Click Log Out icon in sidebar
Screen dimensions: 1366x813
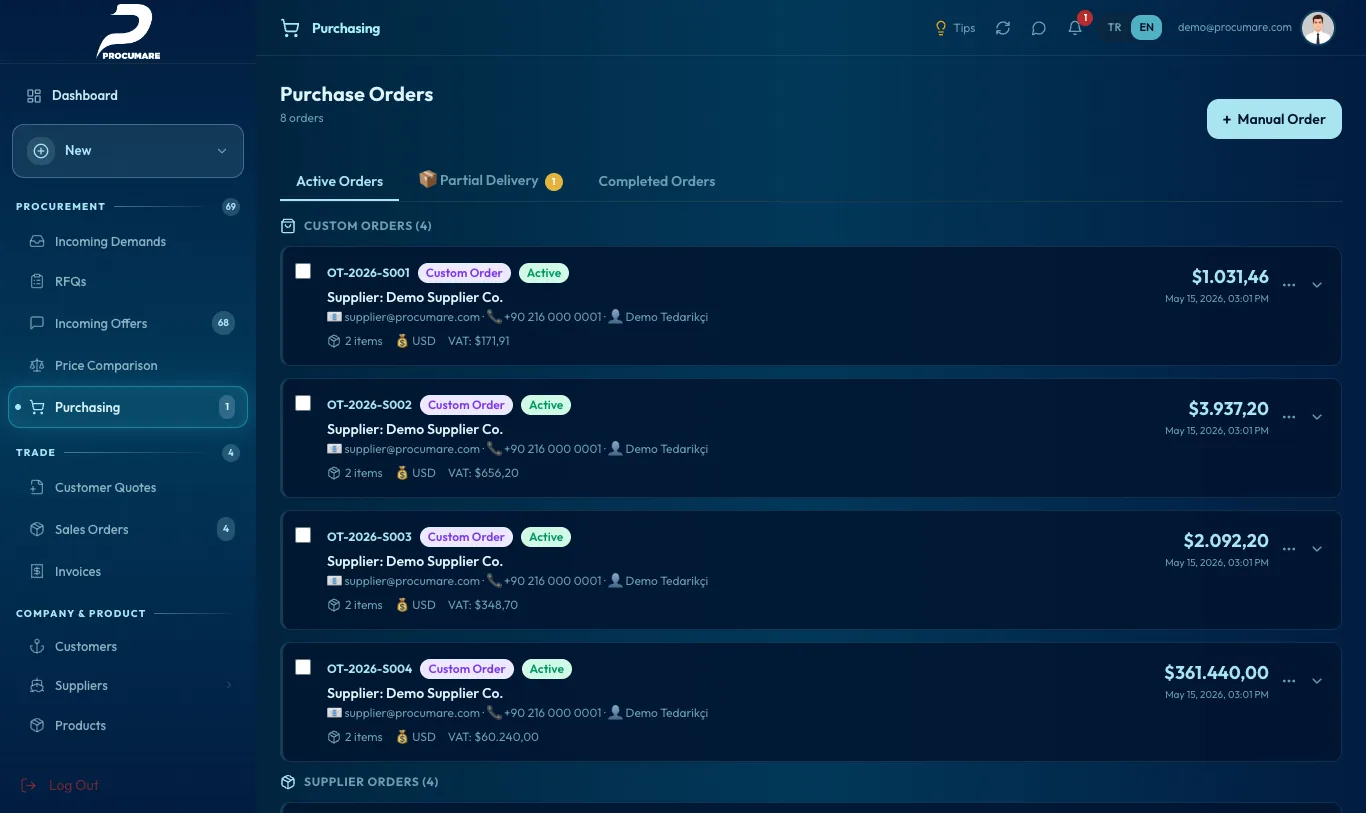[x=29, y=785]
